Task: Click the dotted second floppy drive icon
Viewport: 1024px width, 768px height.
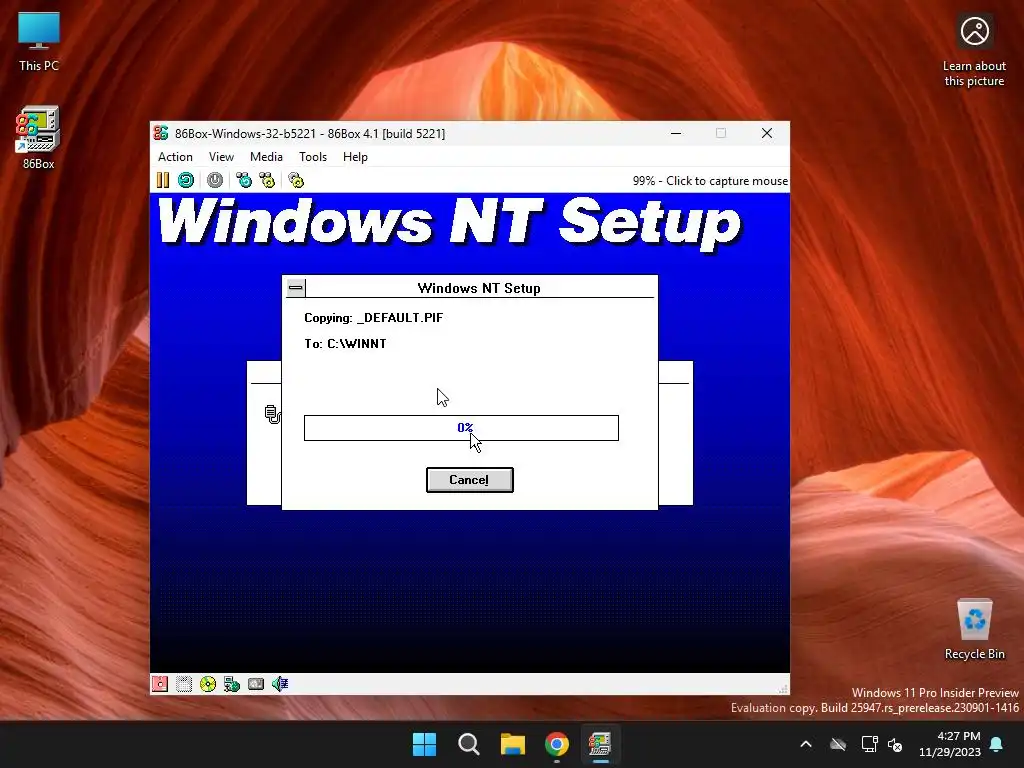Action: coord(184,684)
